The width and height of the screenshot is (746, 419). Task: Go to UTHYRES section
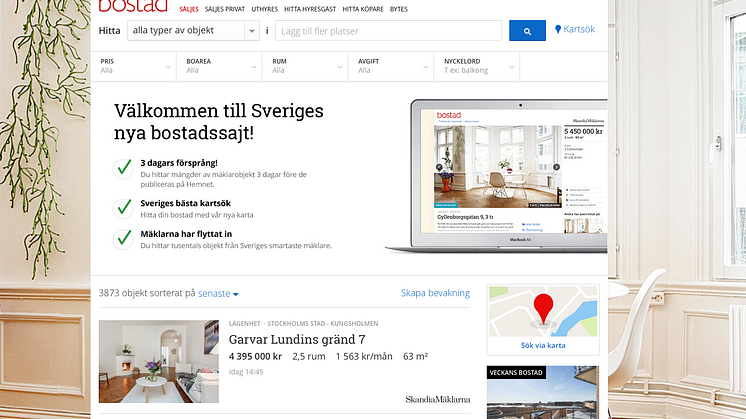pos(265,9)
